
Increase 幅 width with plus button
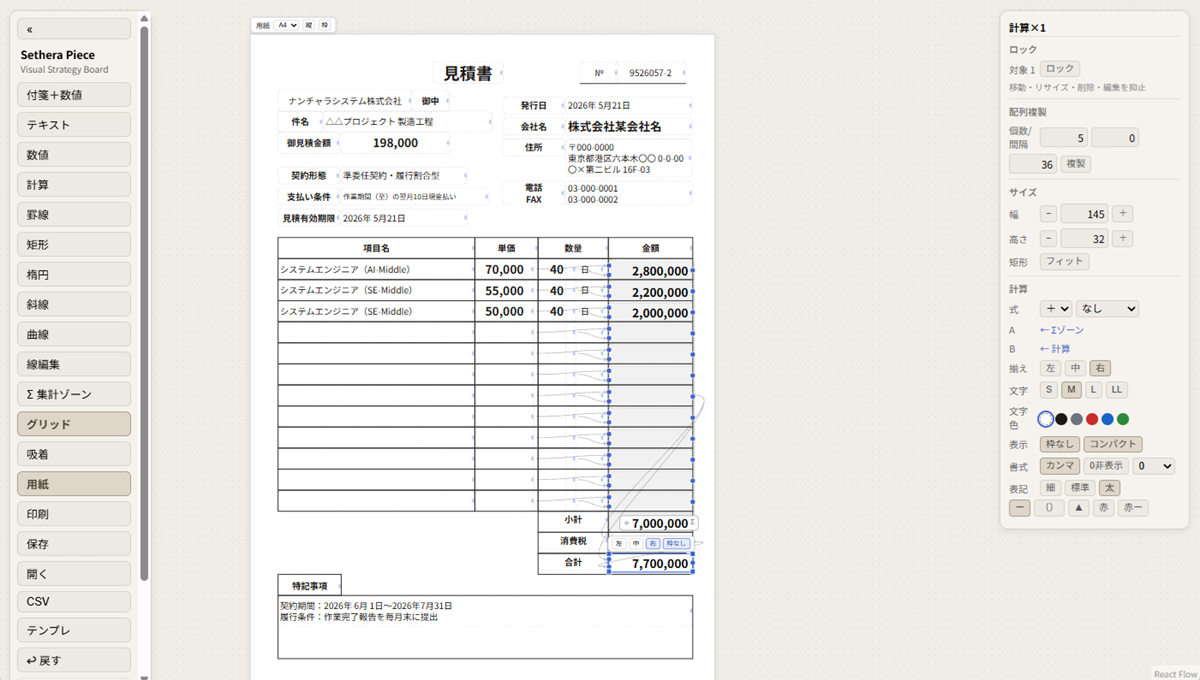tap(1122, 213)
